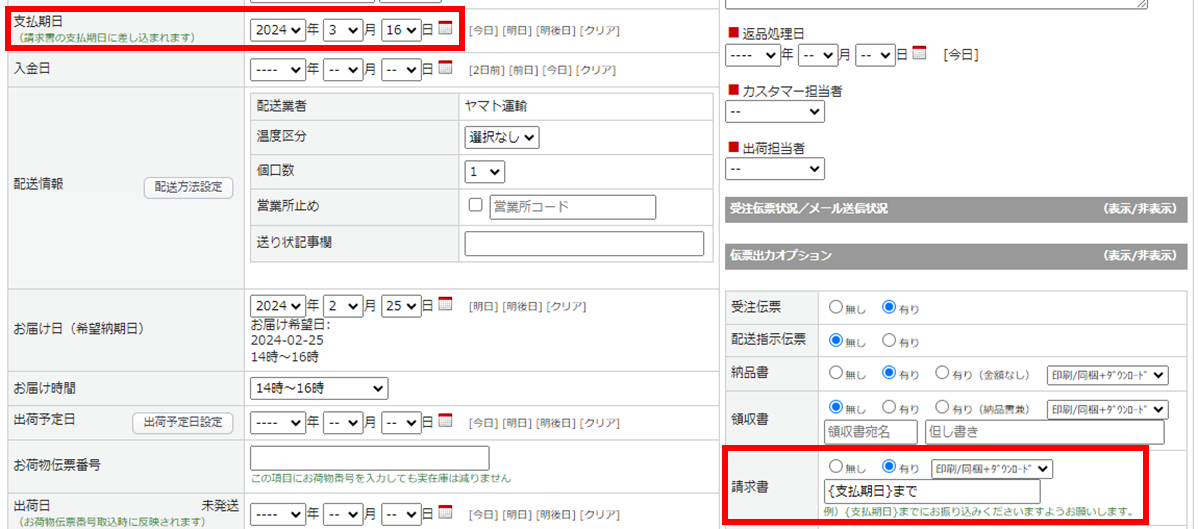Click the 出荷予定日設定 button
This screenshot has height=529, width=1198.
183,423
